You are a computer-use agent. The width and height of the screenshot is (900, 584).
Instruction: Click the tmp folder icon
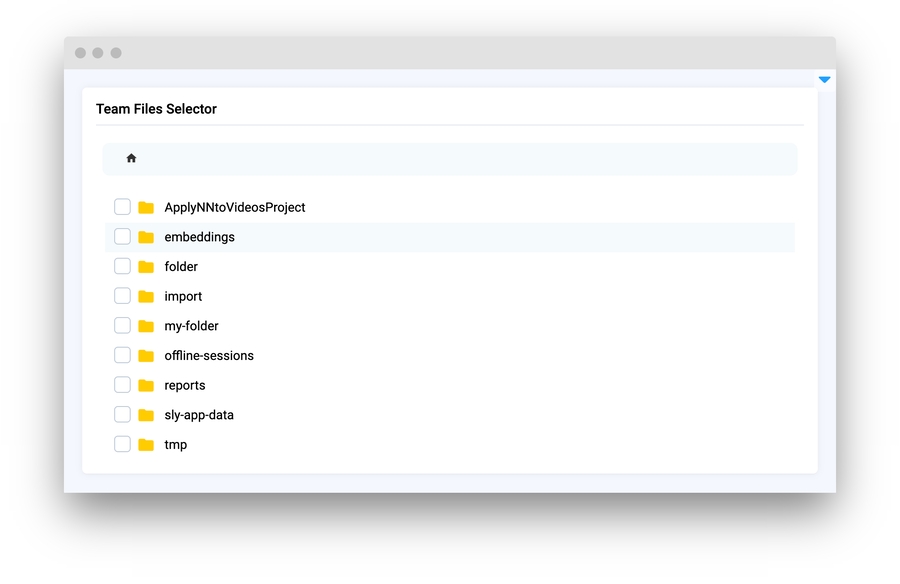click(146, 445)
